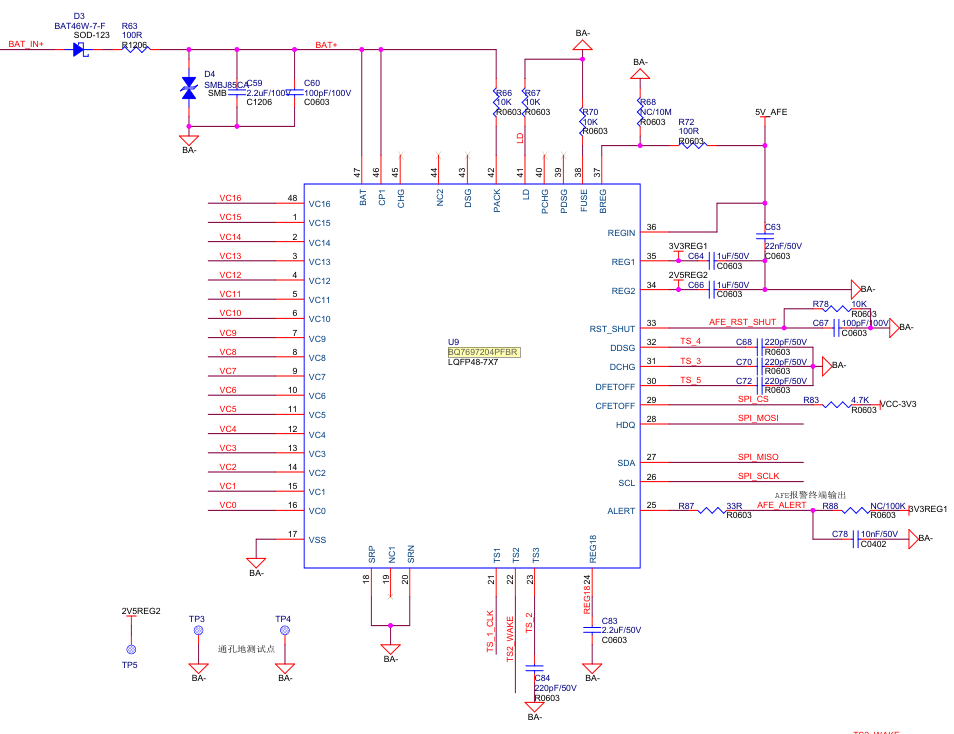The width and height of the screenshot is (954, 734).
Task: Click the SPI_SCLK net label
Action: point(759,476)
